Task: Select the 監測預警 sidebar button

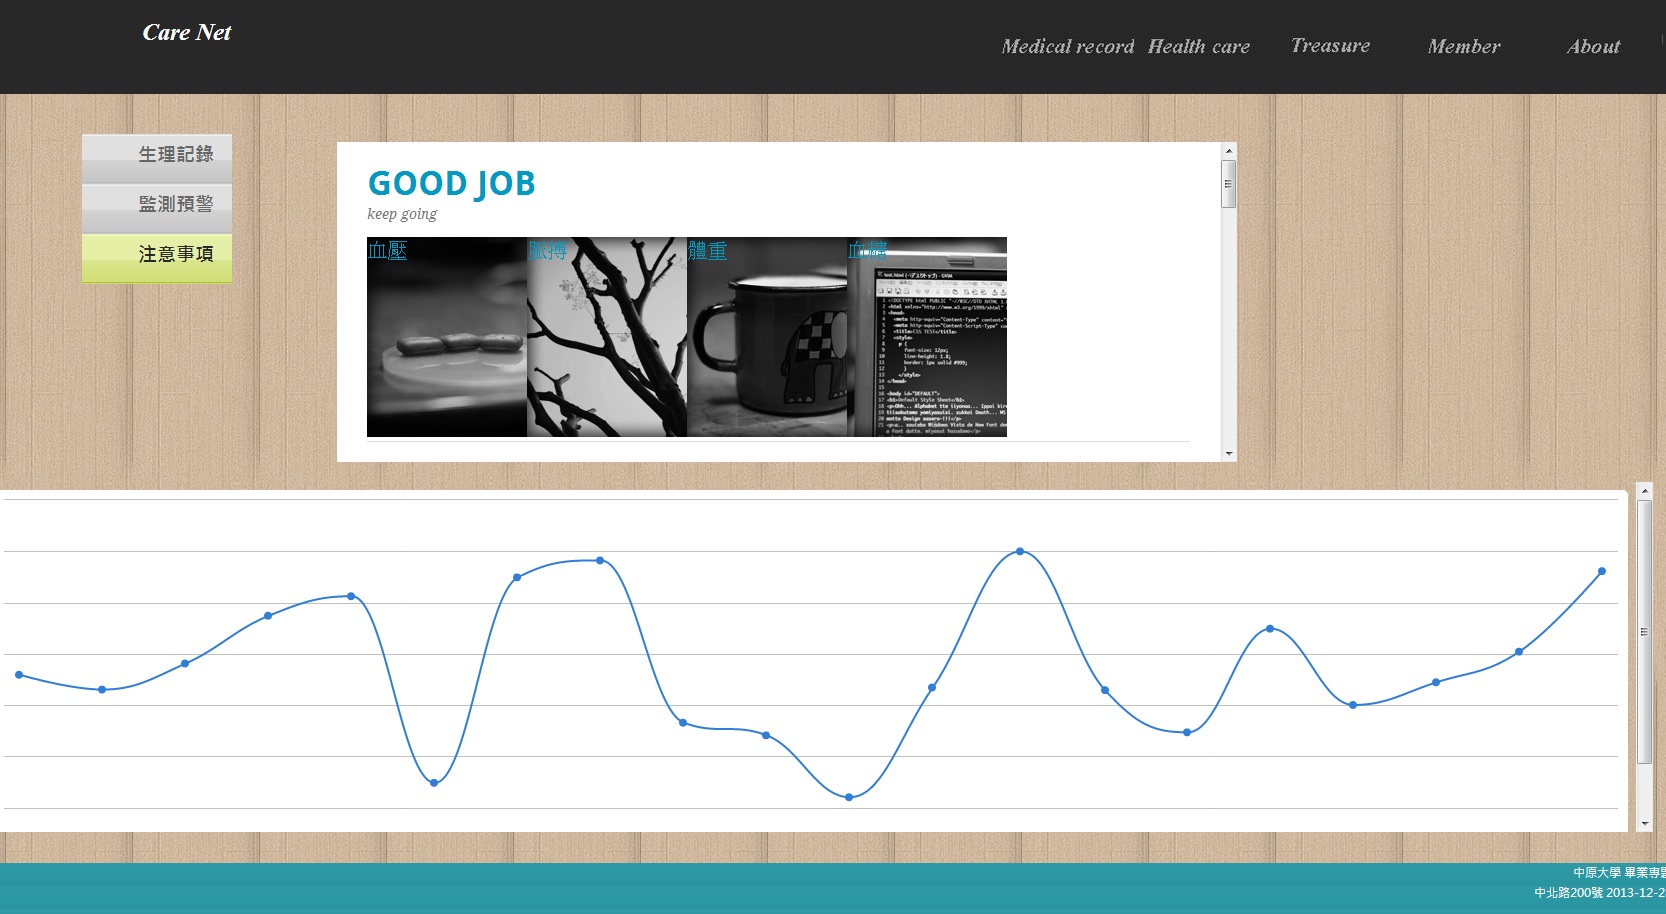Action: pyautogui.click(x=157, y=205)
